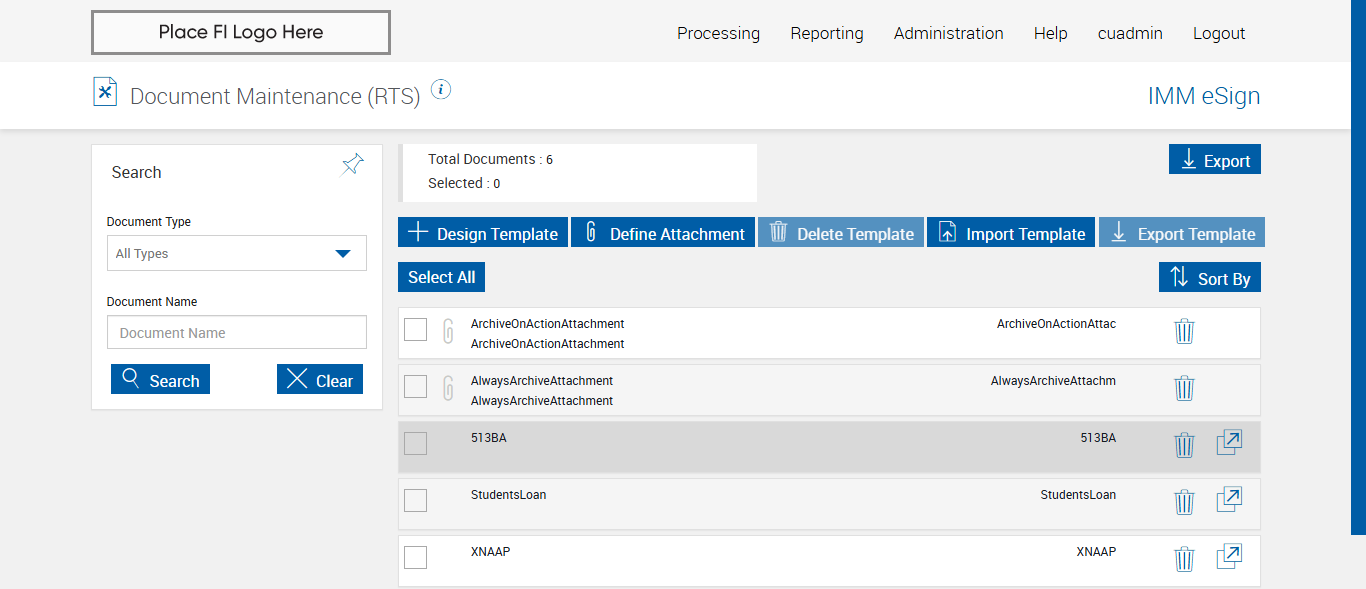Click the pin icon in Search panel

[352, 165]
